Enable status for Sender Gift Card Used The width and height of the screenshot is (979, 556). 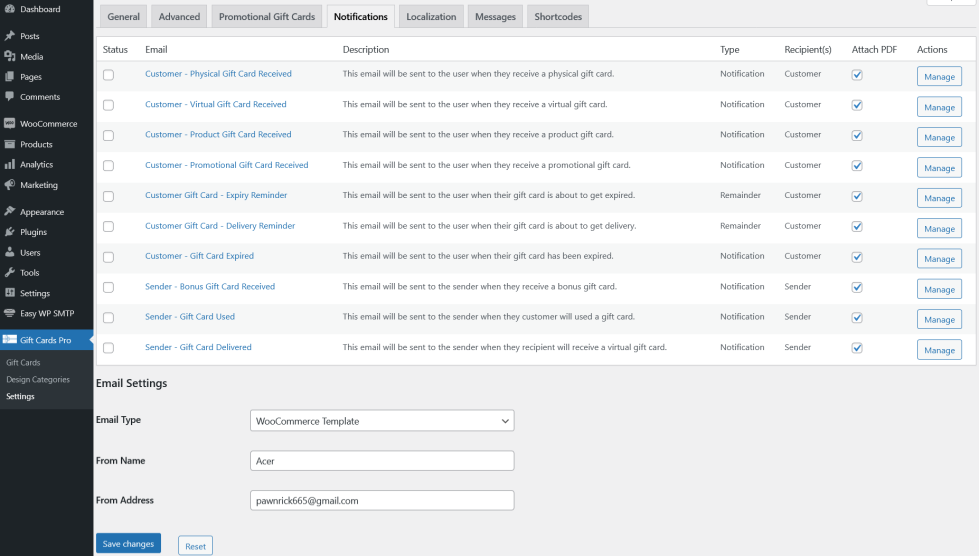tap(108, 318)
